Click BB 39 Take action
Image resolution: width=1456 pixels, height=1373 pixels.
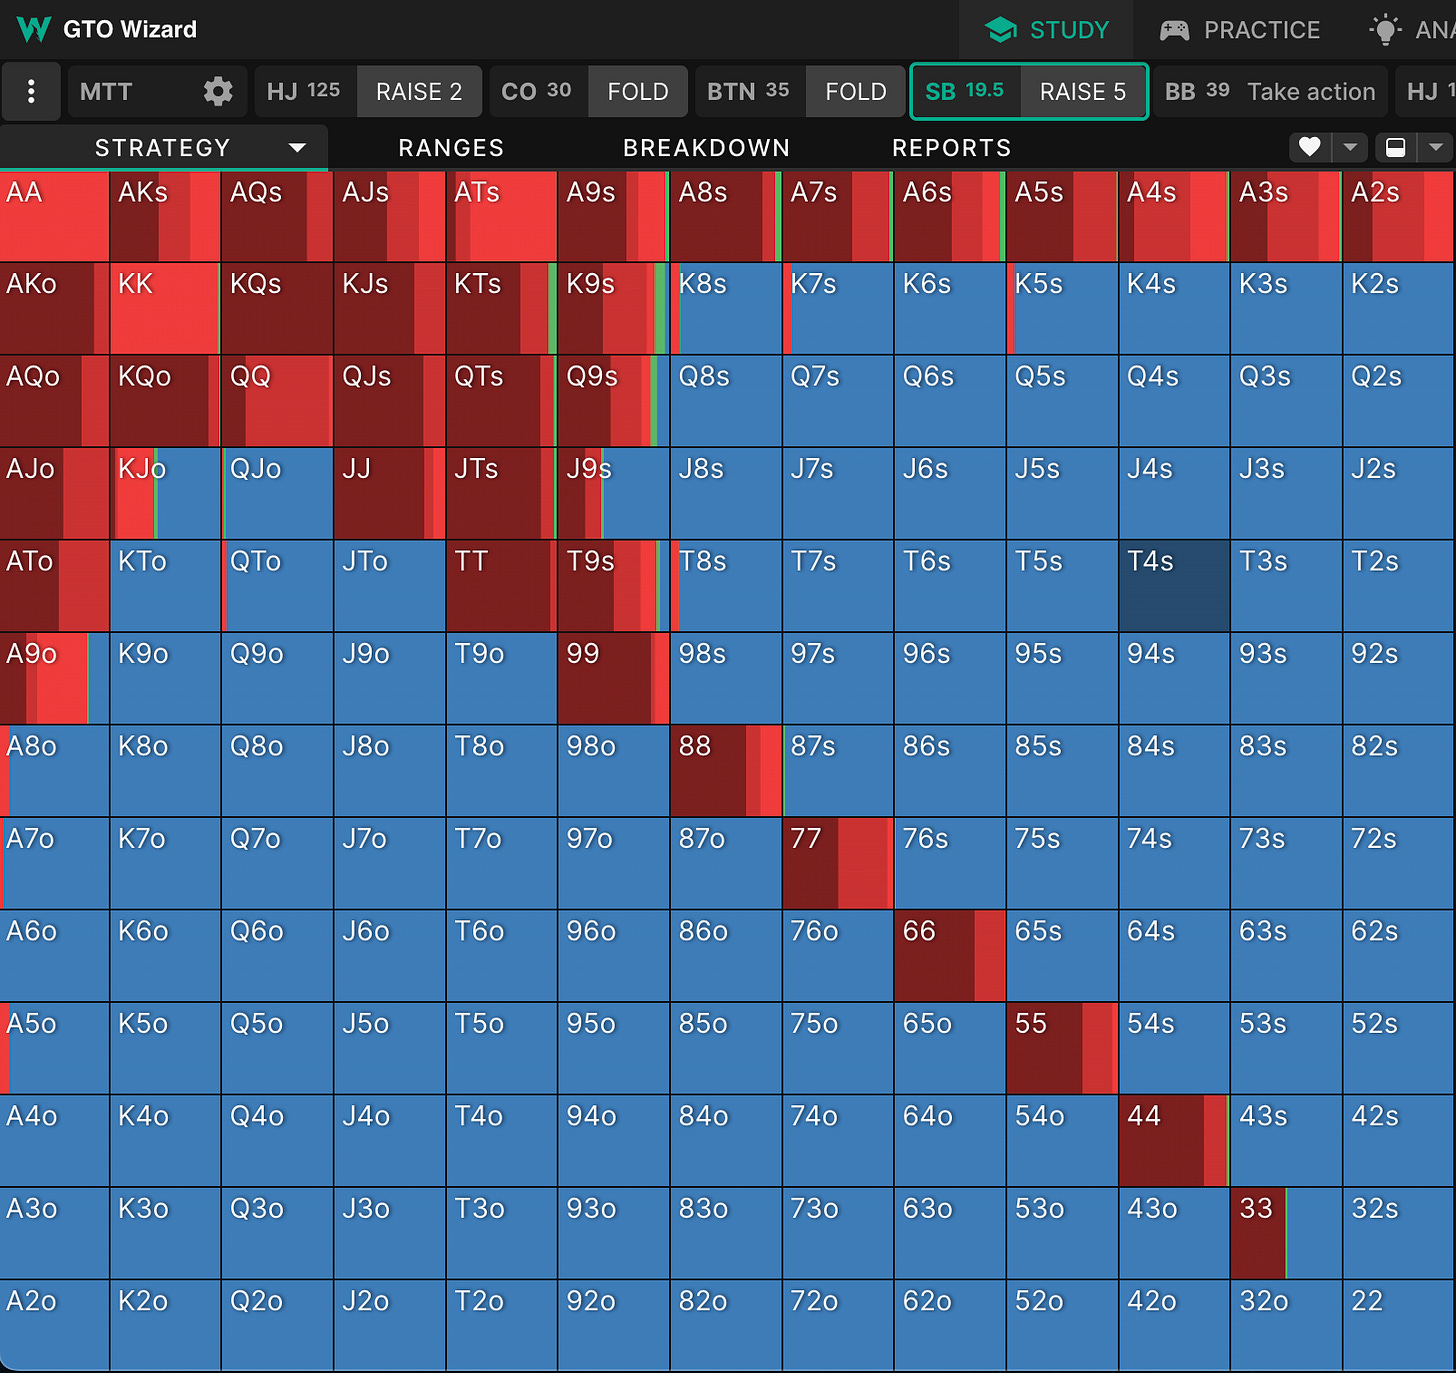[x=1270, y=92]
